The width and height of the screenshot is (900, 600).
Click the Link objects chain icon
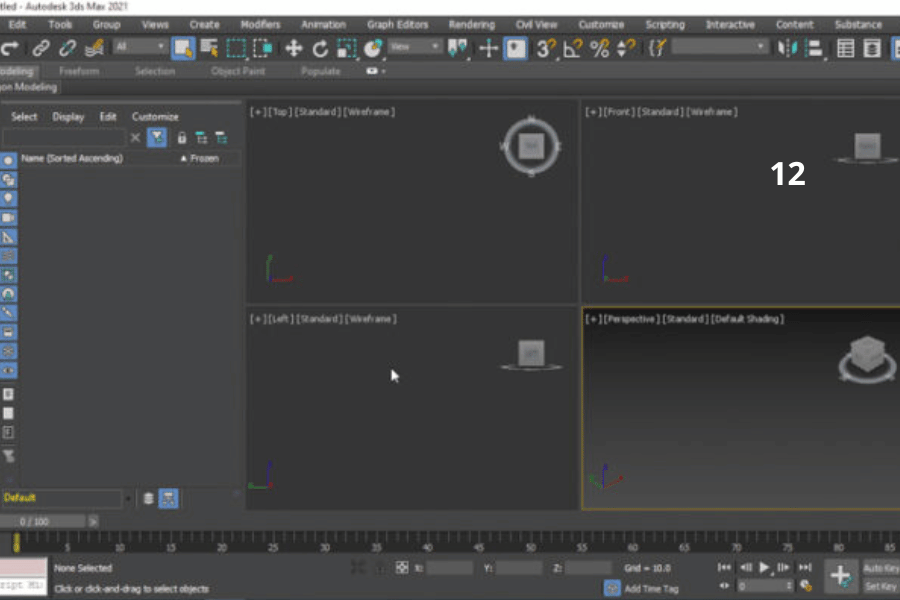[x=41, y=48]
